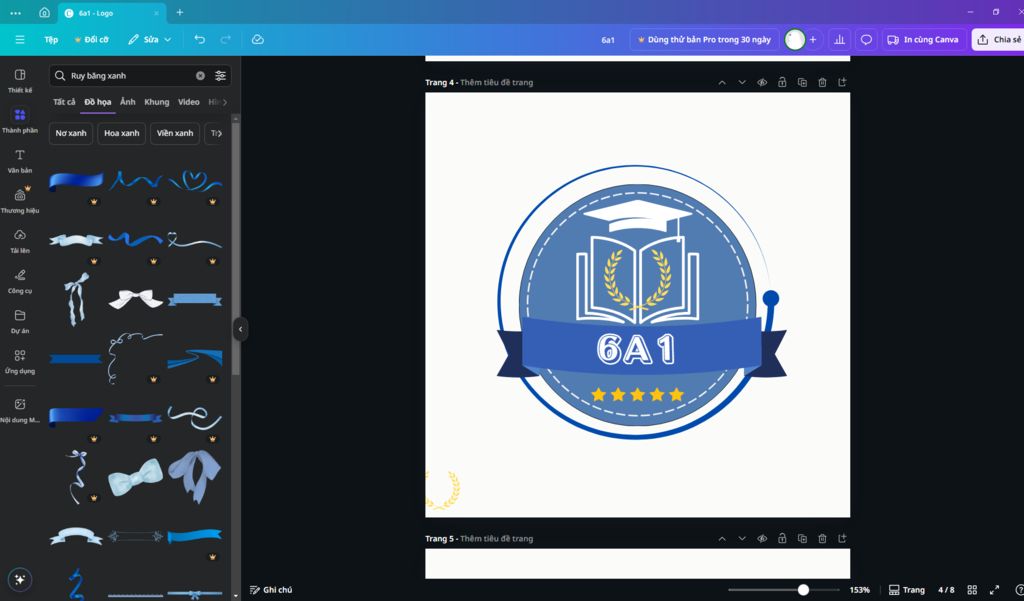This screenshot has width=1024, height=601.
Task: Open the hamburger main menu
Action: (x=20, y=40)
